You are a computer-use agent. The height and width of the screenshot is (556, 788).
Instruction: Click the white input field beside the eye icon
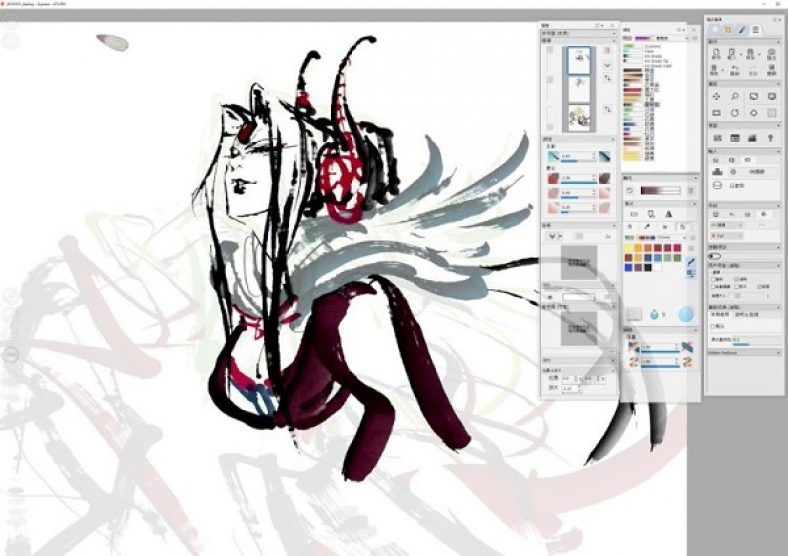point(578,298)
